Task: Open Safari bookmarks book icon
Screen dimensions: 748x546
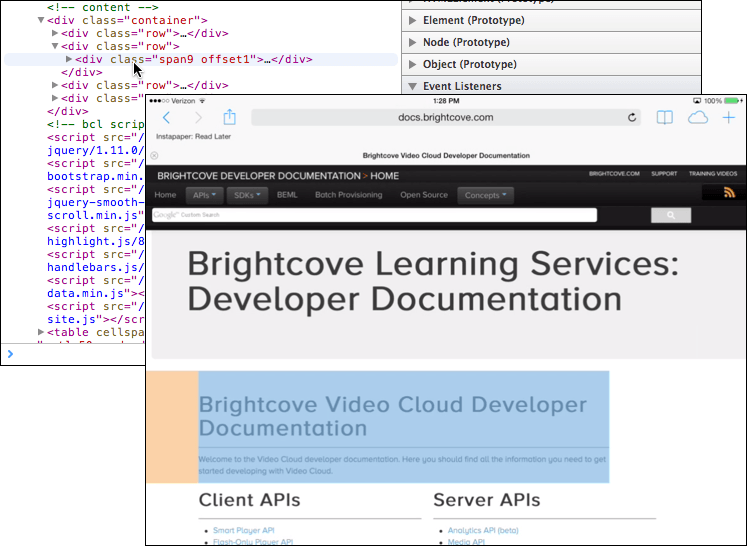Action: coord(664,118)
